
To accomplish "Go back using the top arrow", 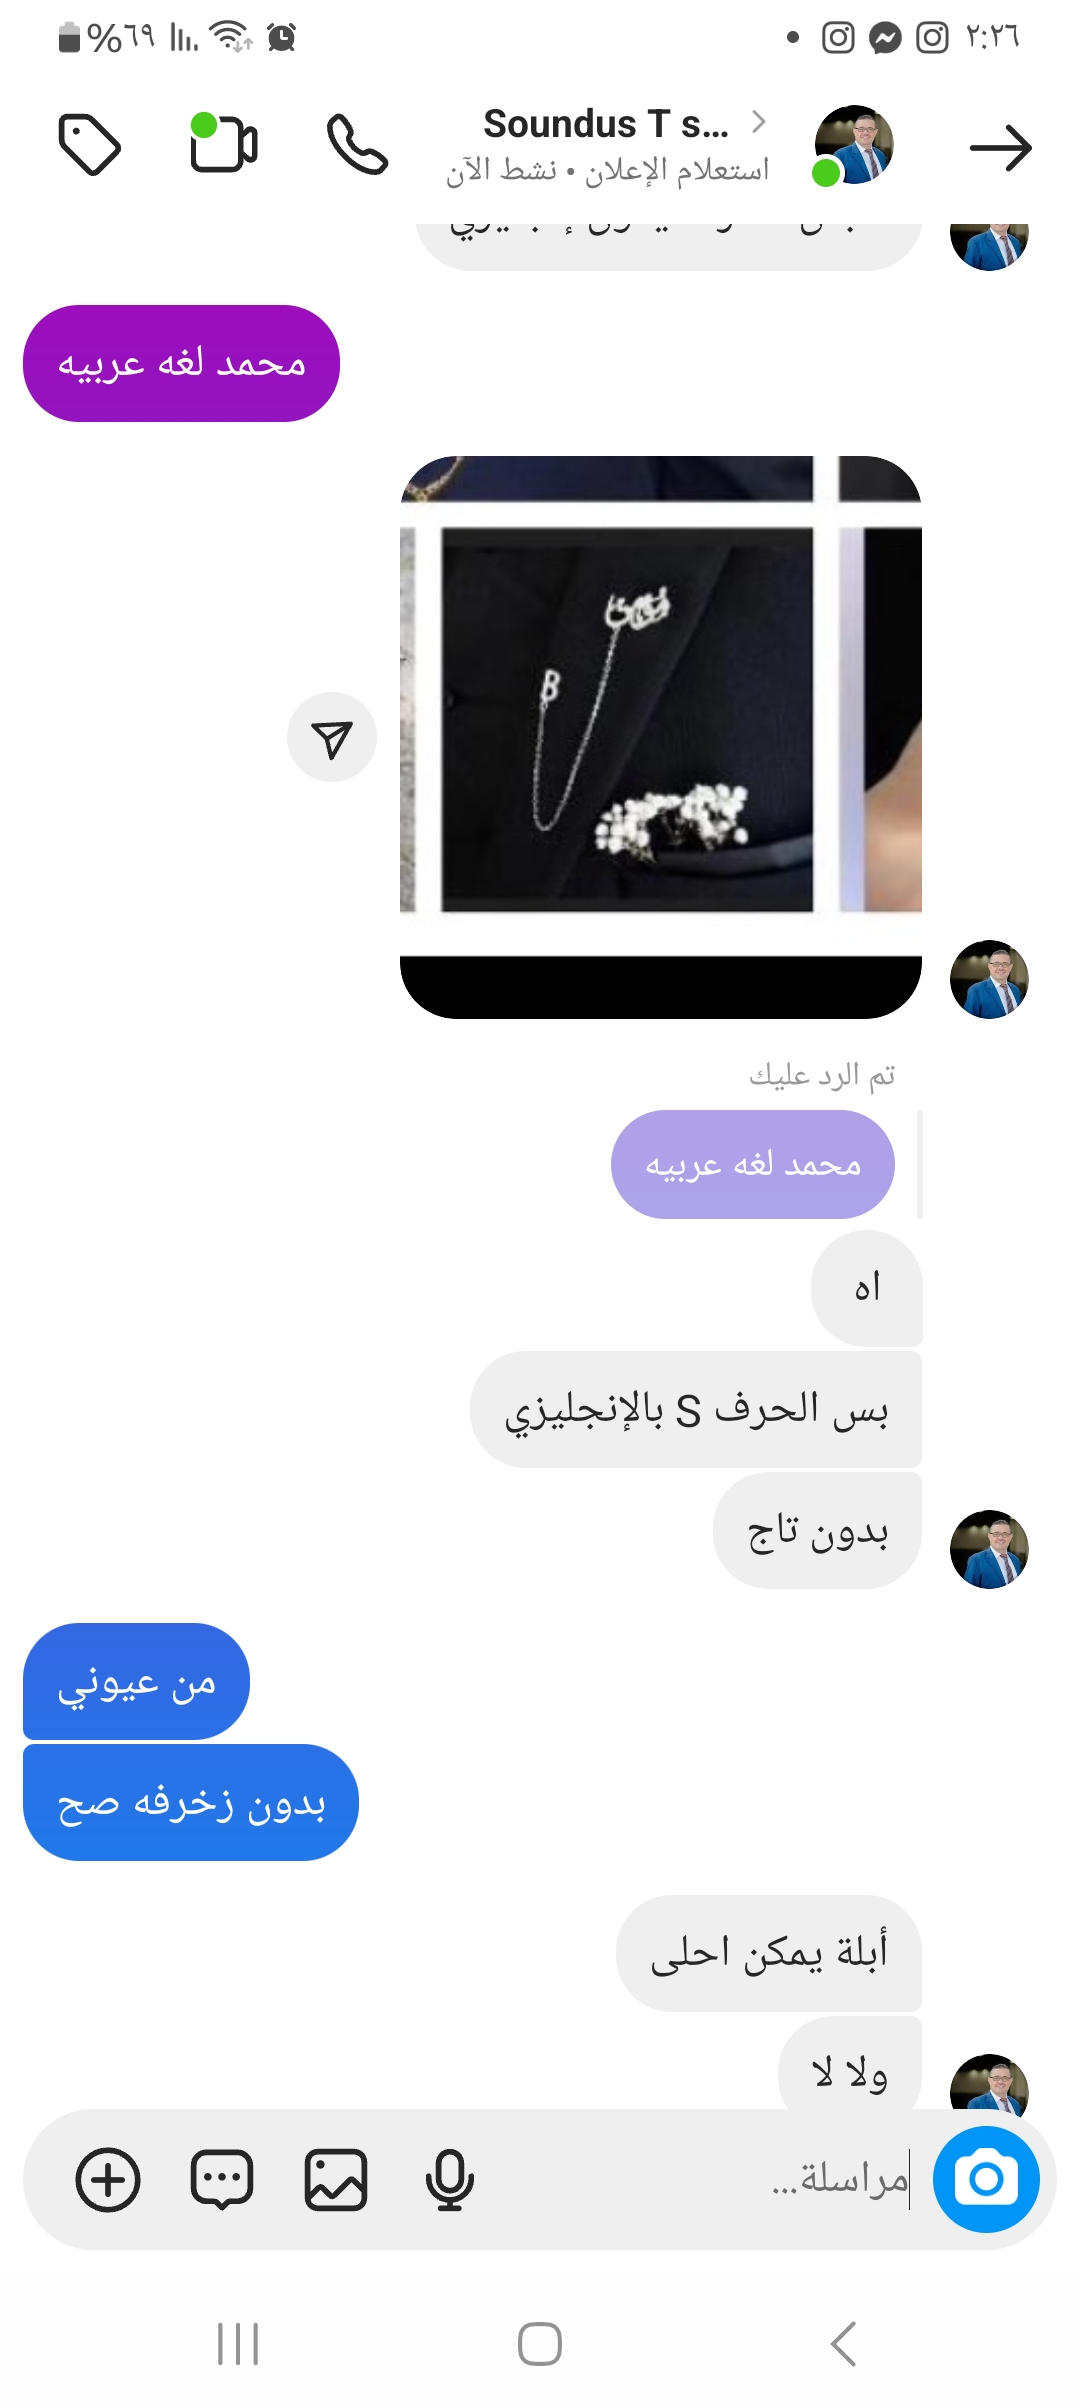I will pyautogui.click(x=1000, y=148).
